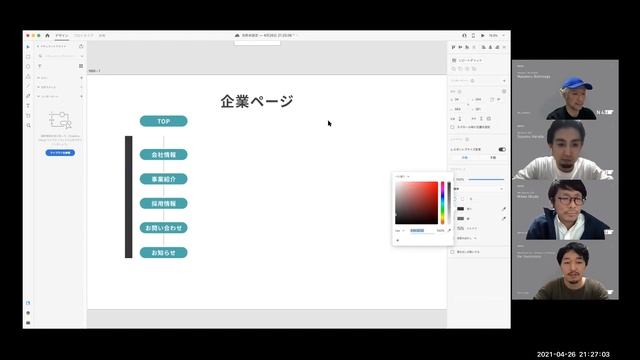The width and height of the screenshot is (640, 360).
Task: Open the blend mode dropdown
Action: point(478,189)
